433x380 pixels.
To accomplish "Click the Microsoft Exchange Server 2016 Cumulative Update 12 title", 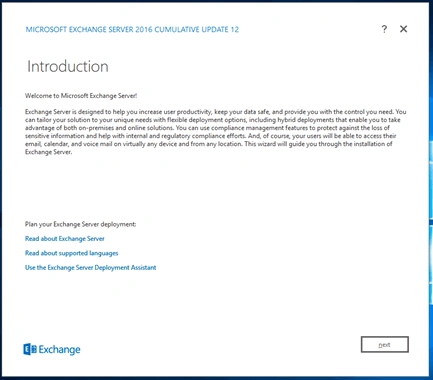I will coord(132,30).
